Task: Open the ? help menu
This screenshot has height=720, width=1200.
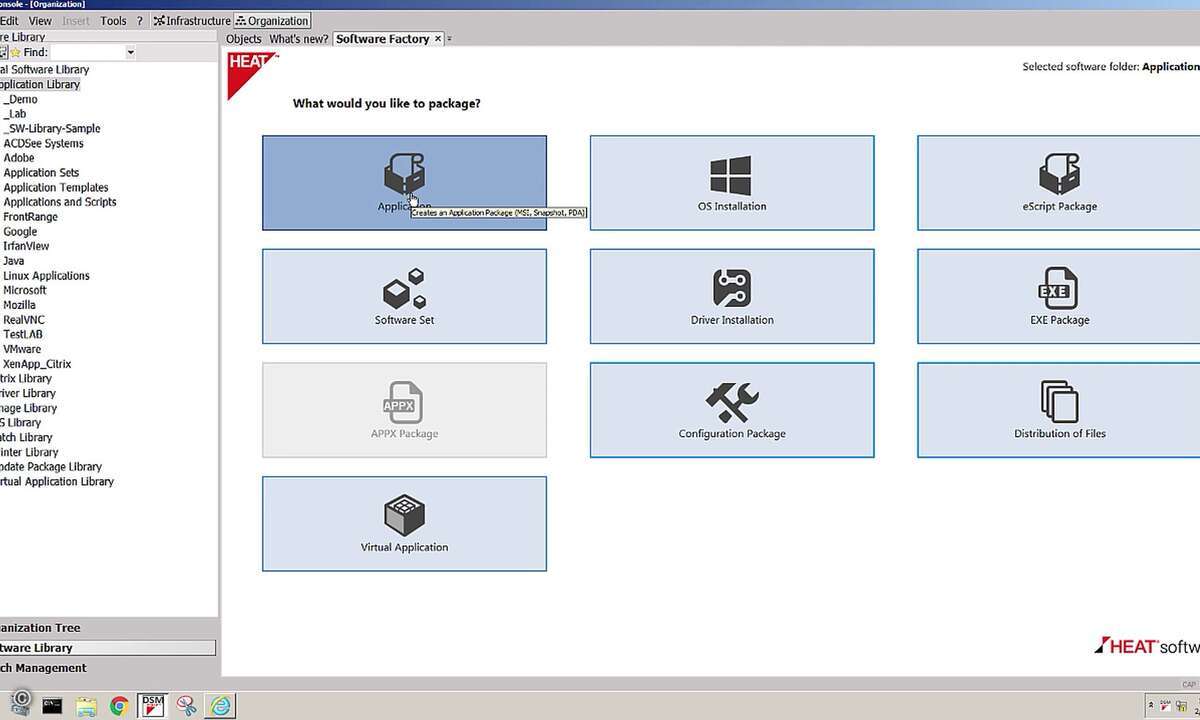Action: [x=139, y=21]
